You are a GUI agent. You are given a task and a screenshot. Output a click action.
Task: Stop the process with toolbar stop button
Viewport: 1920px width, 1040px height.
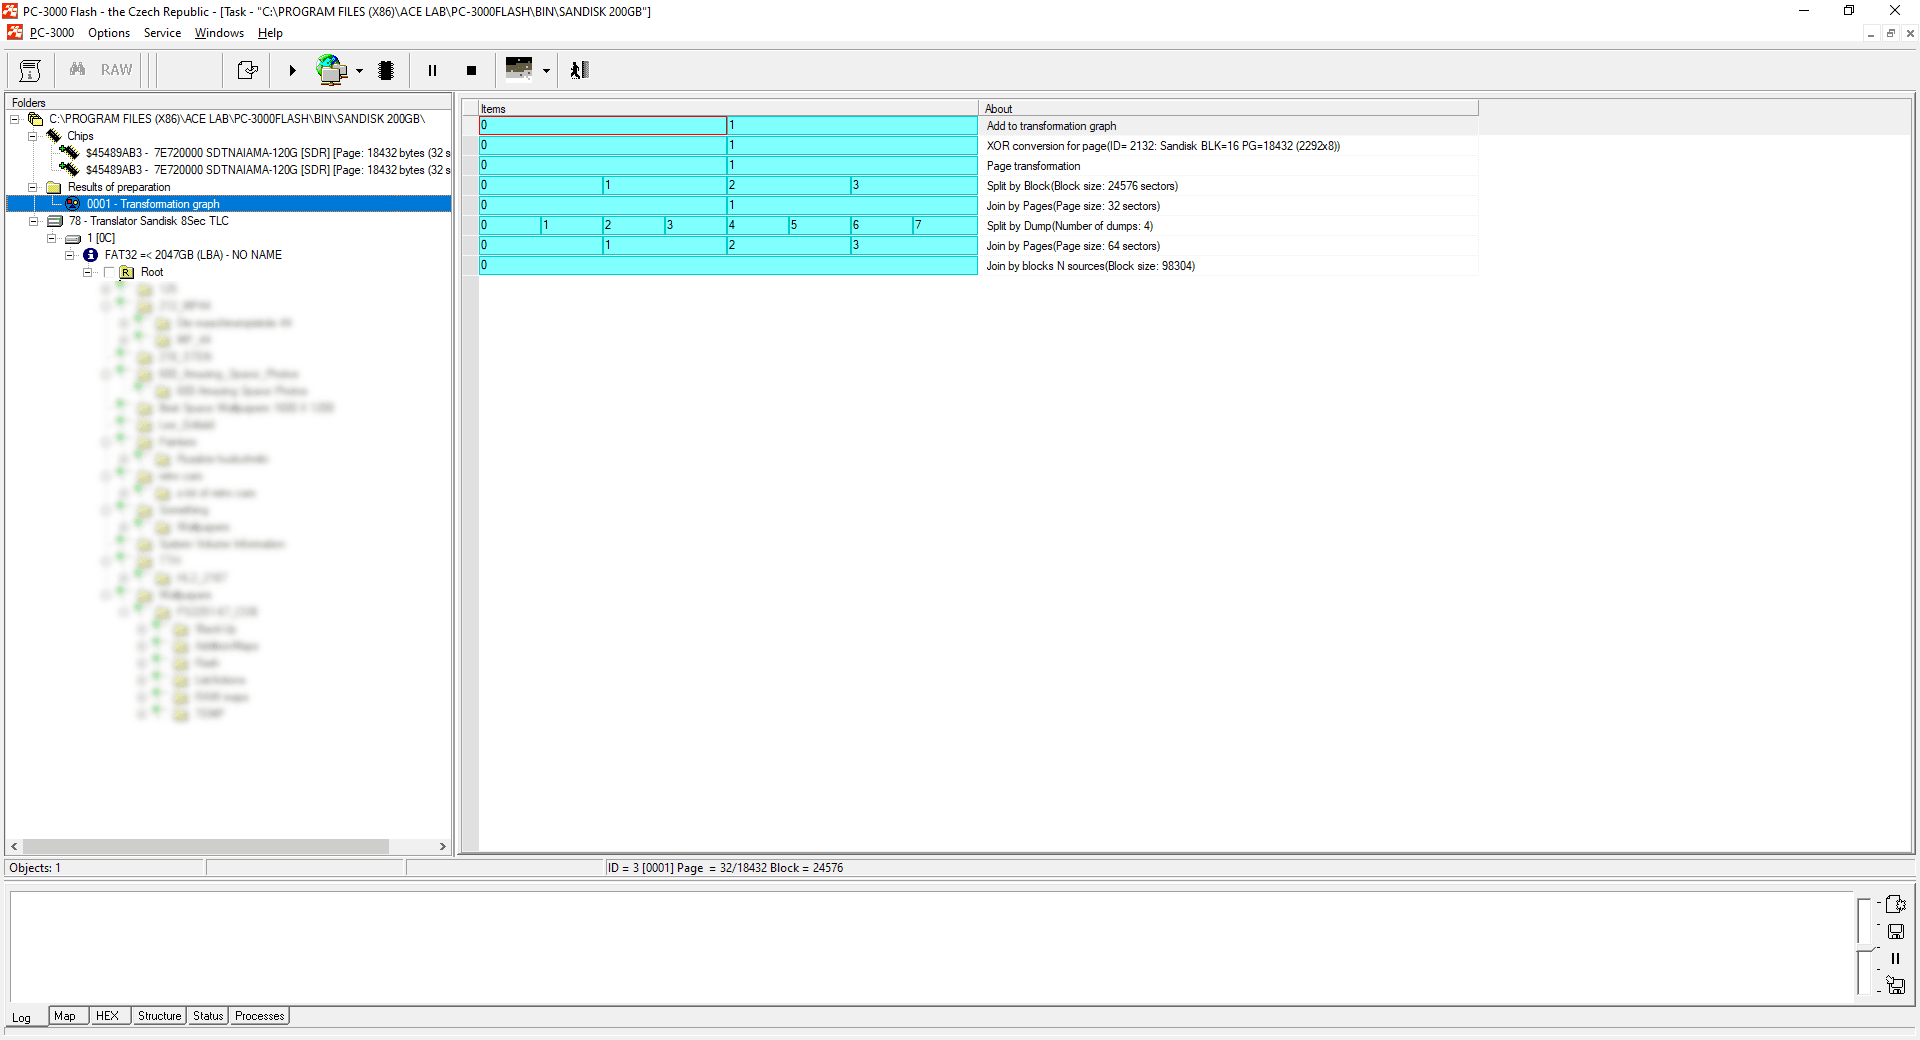[x=471, y=70]
